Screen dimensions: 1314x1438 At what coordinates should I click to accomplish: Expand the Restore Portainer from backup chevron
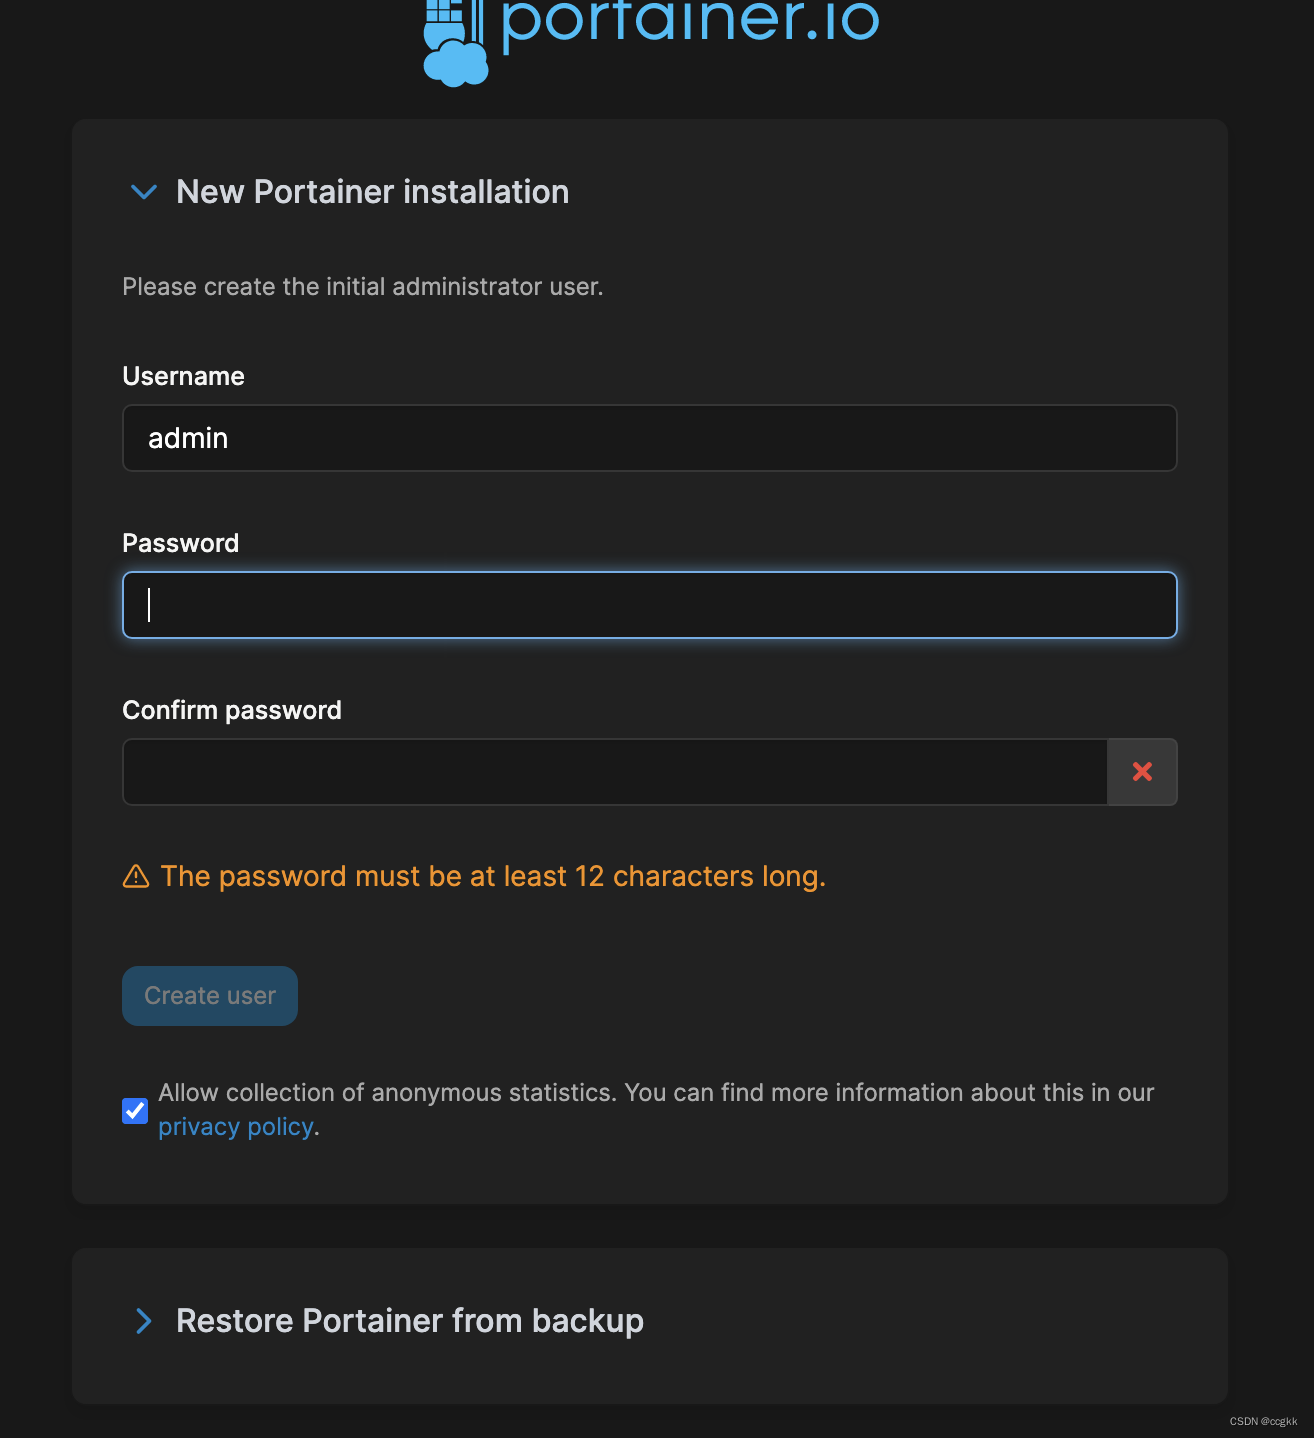(144, 1321)
